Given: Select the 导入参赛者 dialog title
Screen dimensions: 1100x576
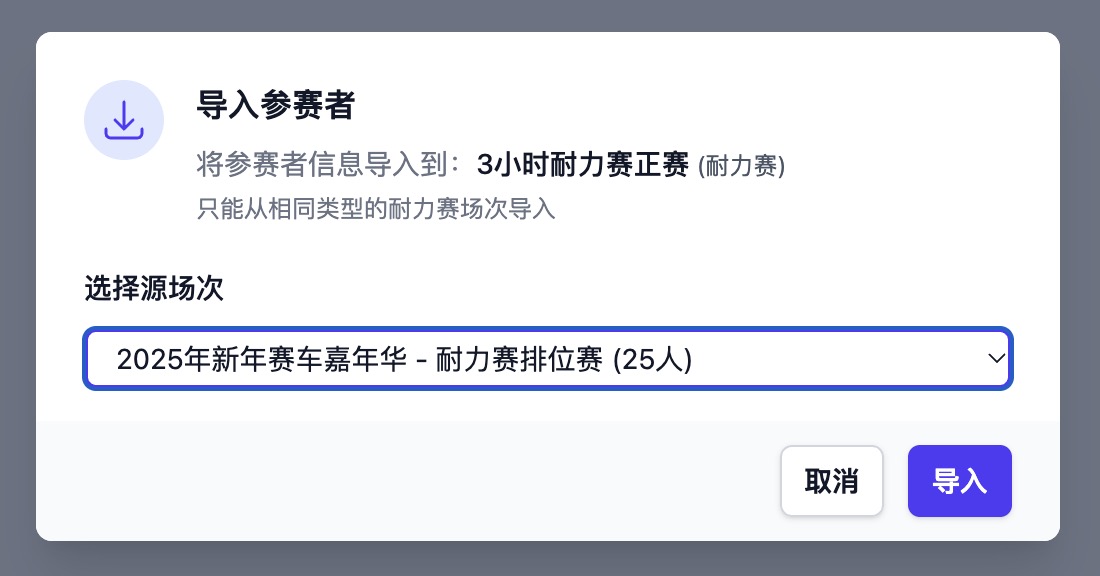Looking at the screenshot, I should pyautogui.click(x=276, y=104).
